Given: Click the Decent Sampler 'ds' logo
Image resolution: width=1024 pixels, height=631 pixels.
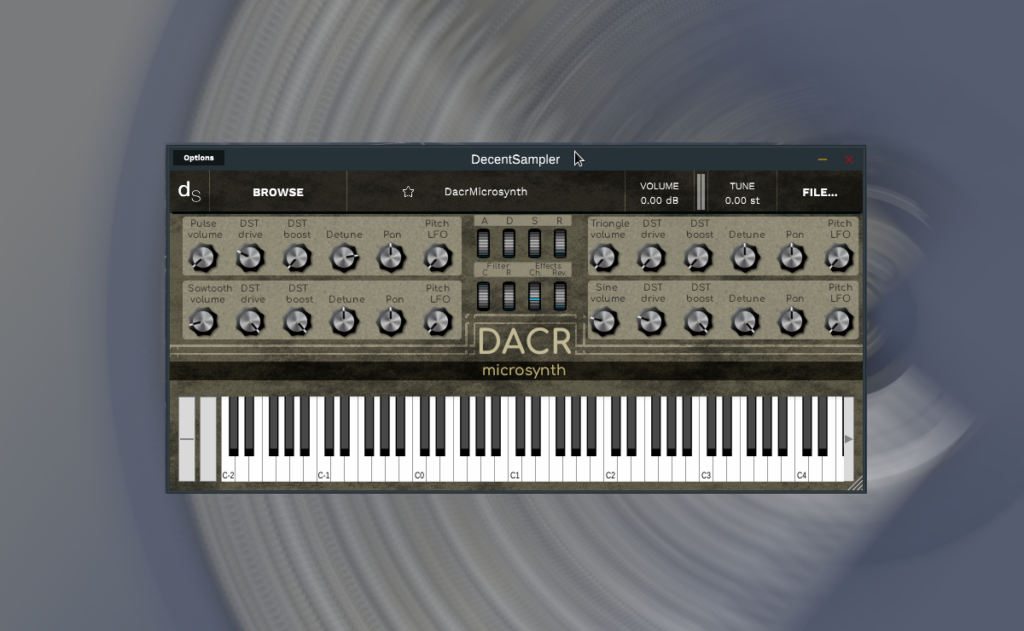Looking at the screenshot, I should click(x=189, y=191).
